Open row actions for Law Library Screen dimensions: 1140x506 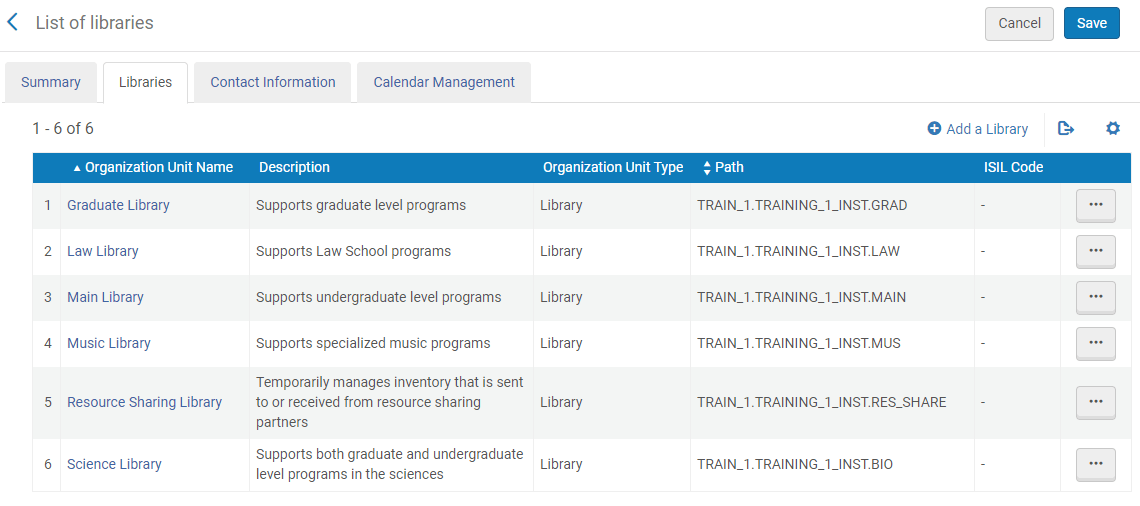tap(1096, 252)
